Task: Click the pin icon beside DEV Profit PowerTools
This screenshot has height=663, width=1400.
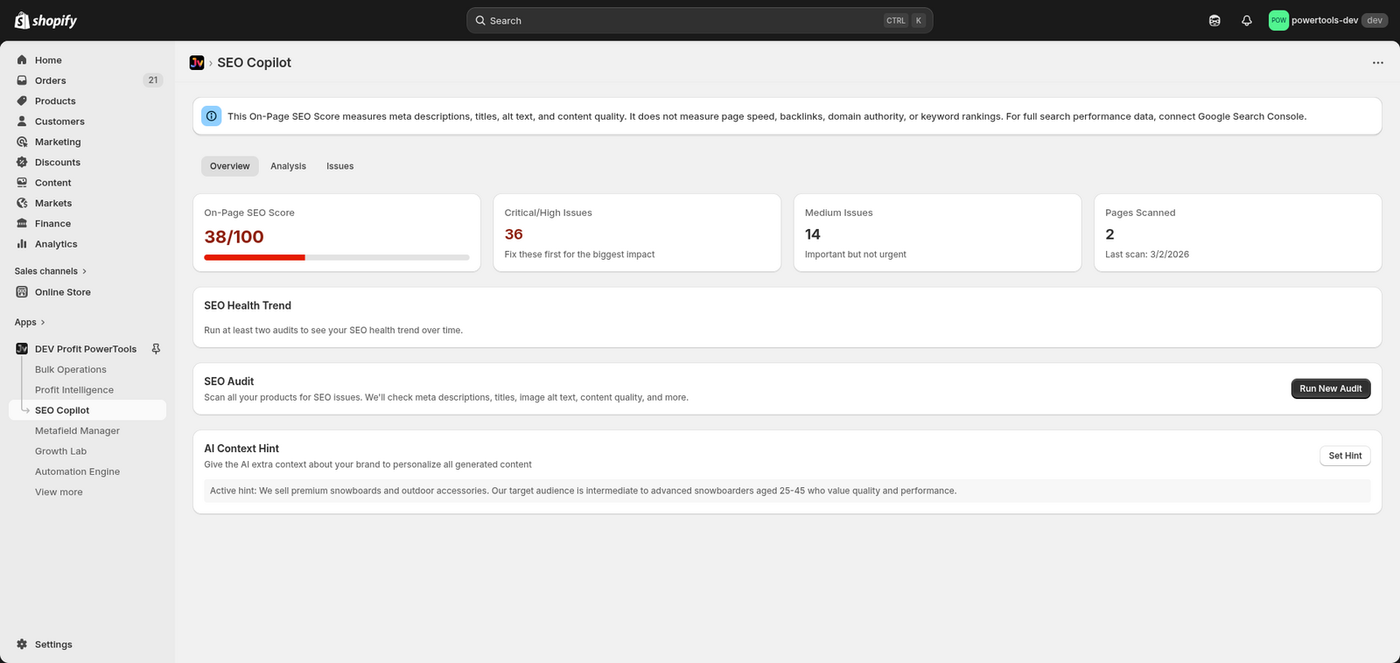Action: point(155,349)
